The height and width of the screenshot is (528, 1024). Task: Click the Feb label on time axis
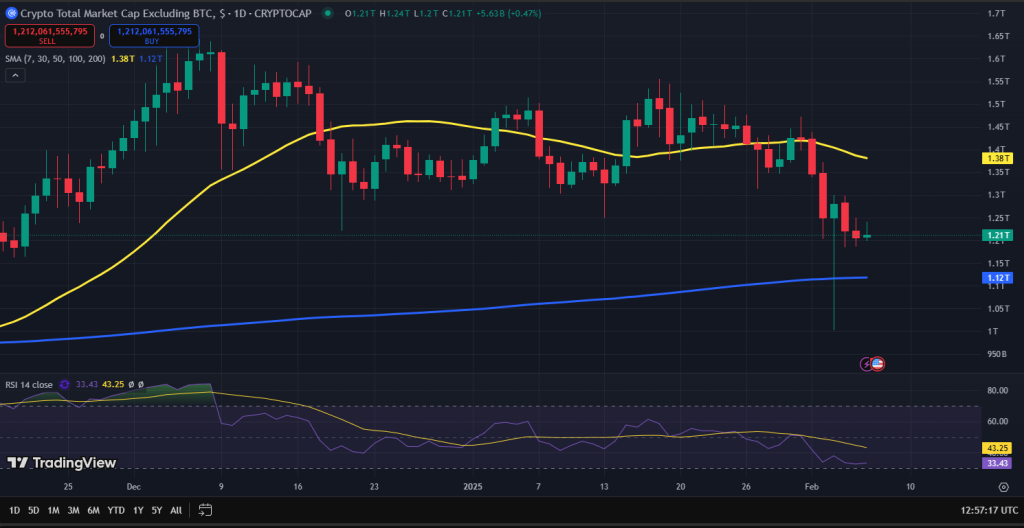coord(811,487)
